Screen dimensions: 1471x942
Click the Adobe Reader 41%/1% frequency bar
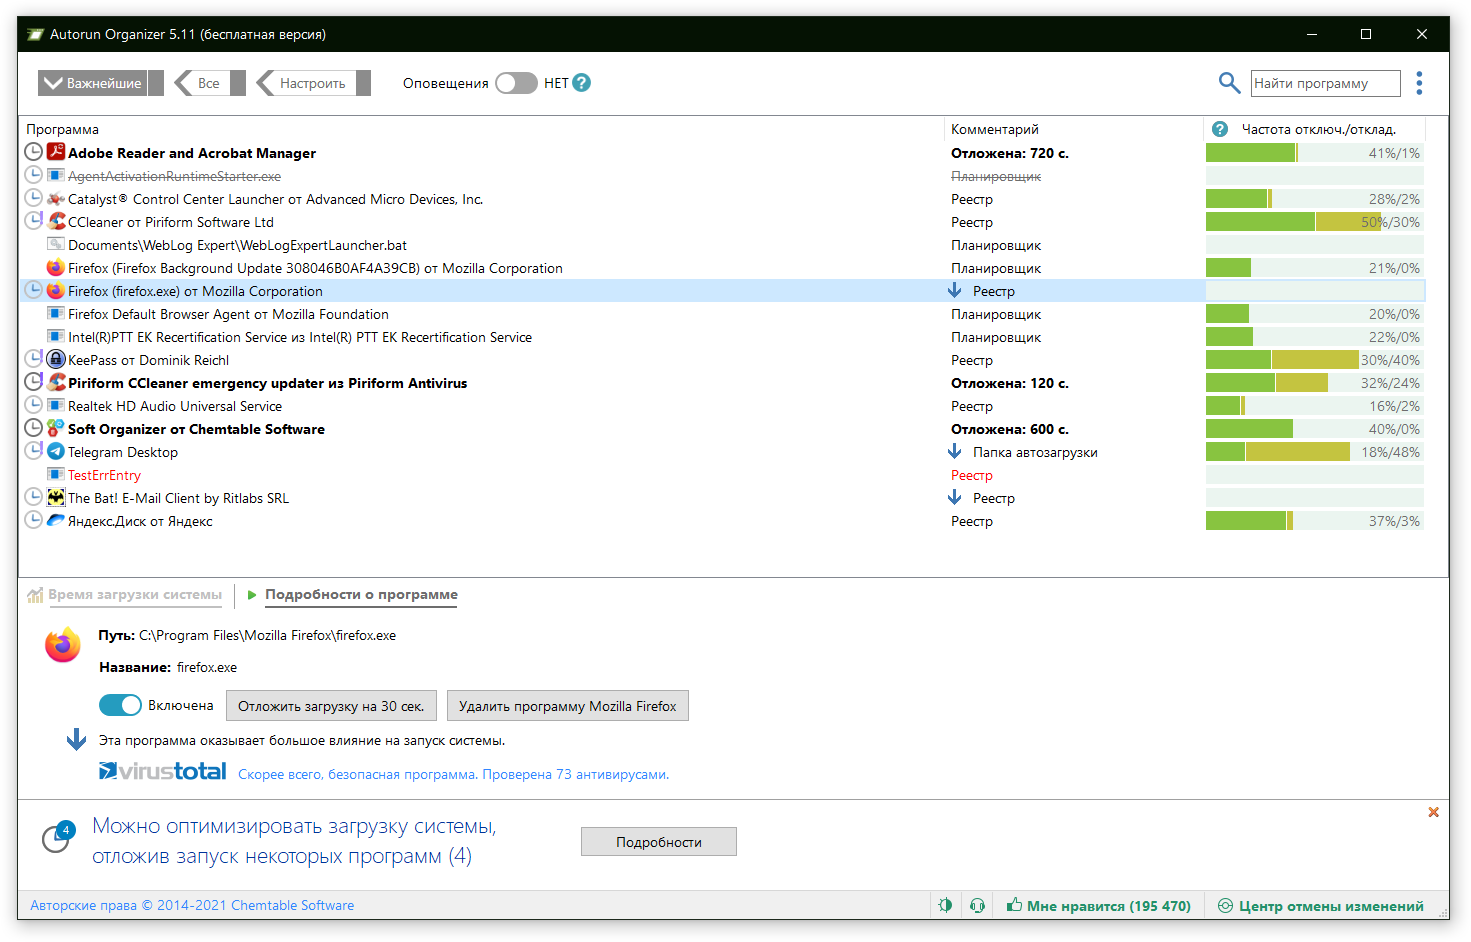click(1315, 152)
